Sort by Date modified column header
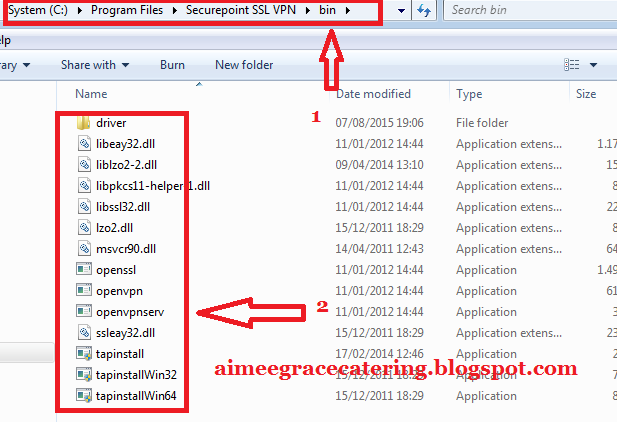 [373, 94]
